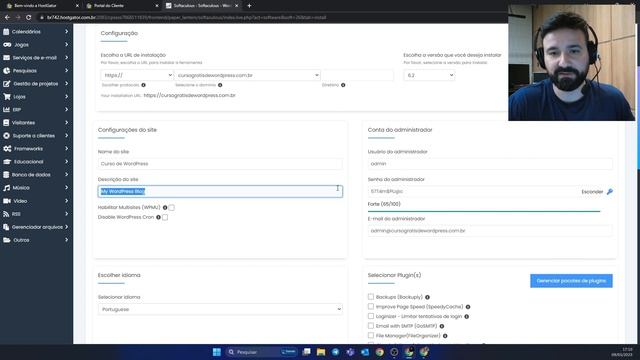Click info icon next to Escolher protocolo
This screenshot has width=640, height=360.
tap(143, 85)
